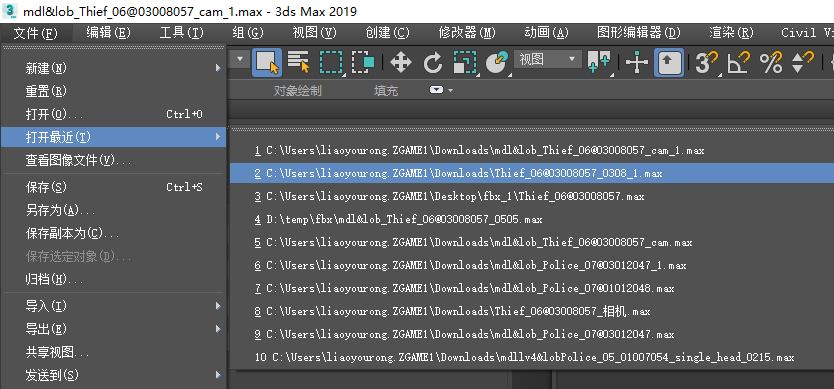834x389 pixels.
Task: Switch to the 填充 ribbon tab
Action: [x=386, y=91]
